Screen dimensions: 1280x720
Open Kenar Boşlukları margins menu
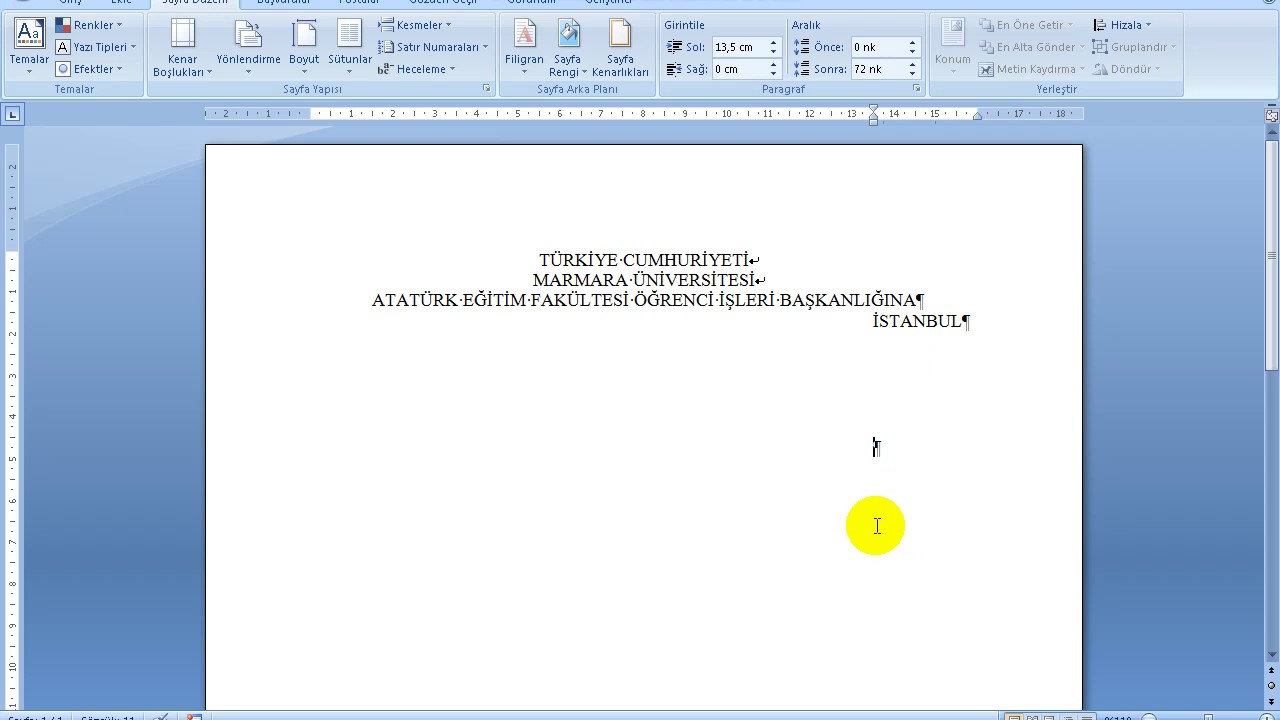point(182,48)
